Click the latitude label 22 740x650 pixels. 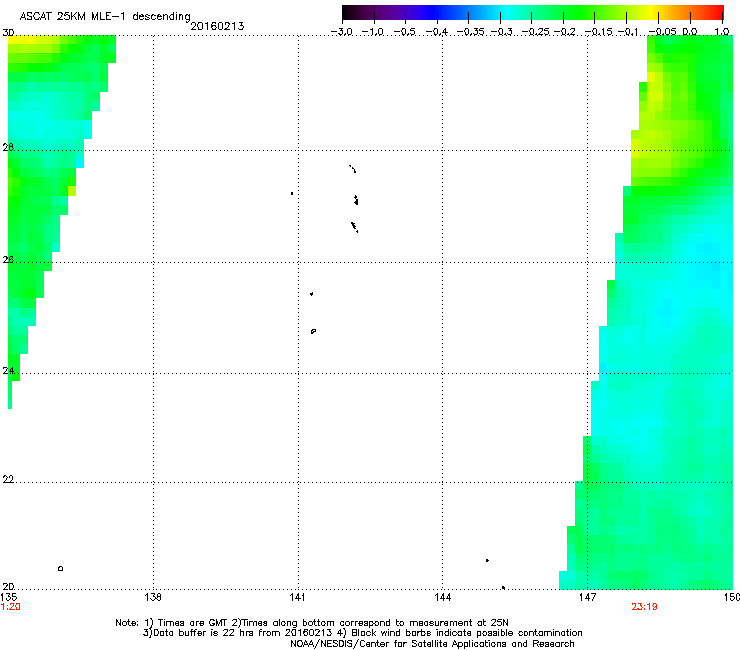(x=8, y=479)
